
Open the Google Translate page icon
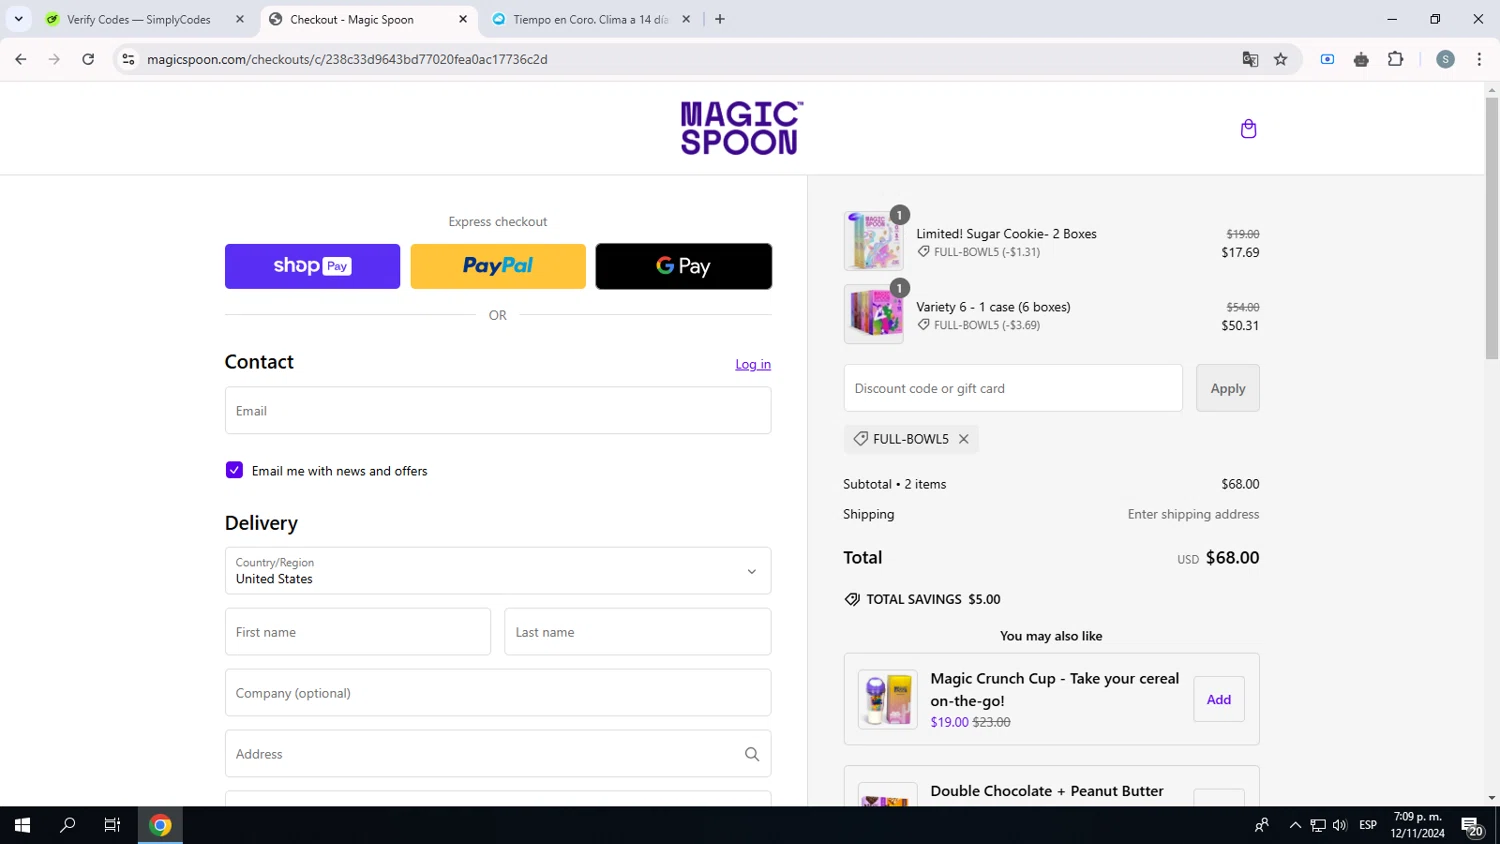tap(1250, 59)
